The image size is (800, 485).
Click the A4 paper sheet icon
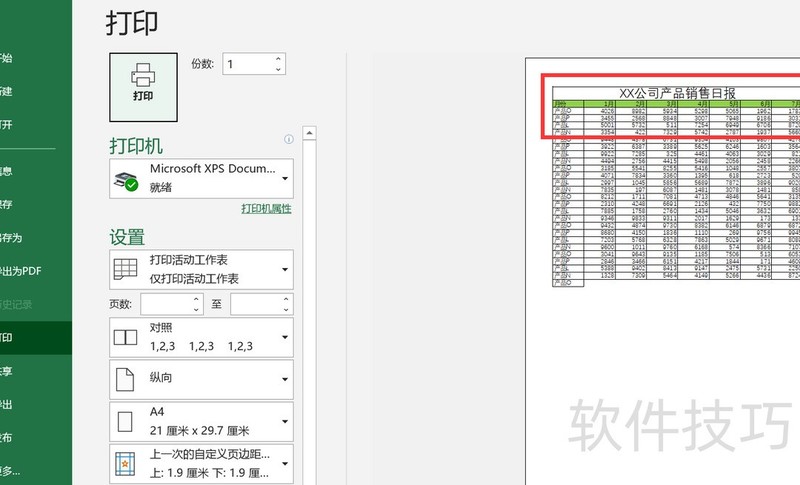[x=125, y=422]
